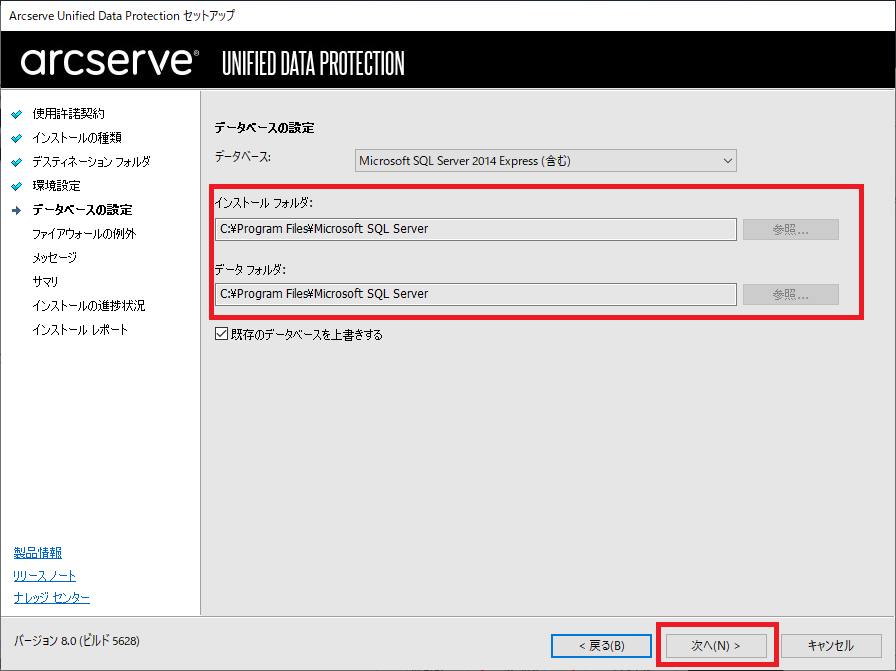The height and width of the screenshot is (671, 896).
Task: Open the リリース ノート link
Action: [45, 576]
